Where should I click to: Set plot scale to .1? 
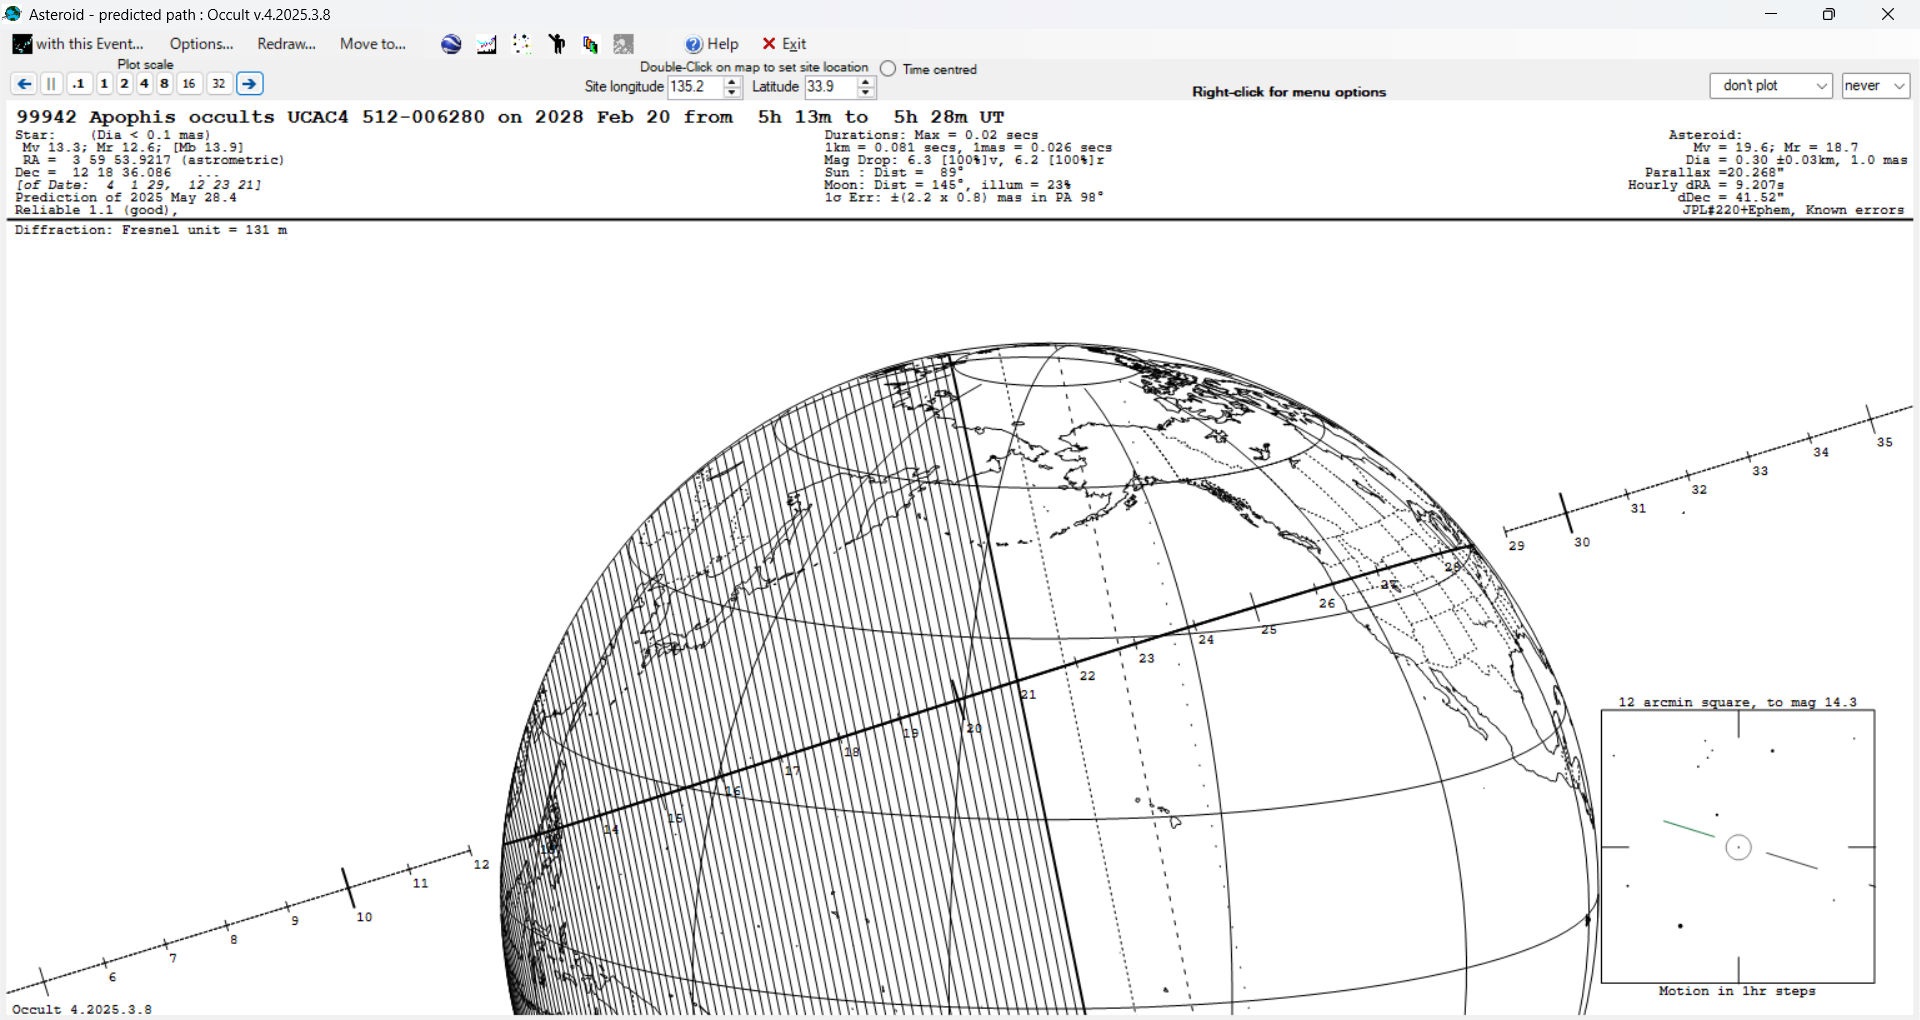[79, 84]
